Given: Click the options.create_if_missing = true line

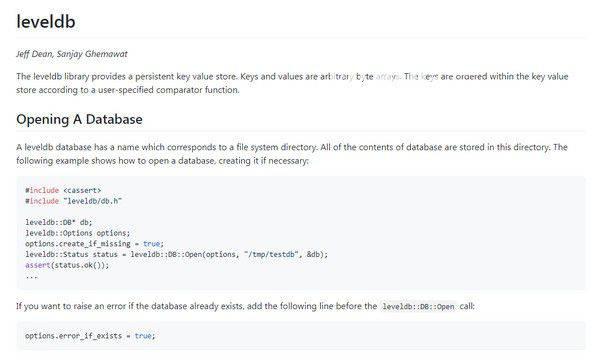Looking at the screenshot, I should [x=95, y=243].
